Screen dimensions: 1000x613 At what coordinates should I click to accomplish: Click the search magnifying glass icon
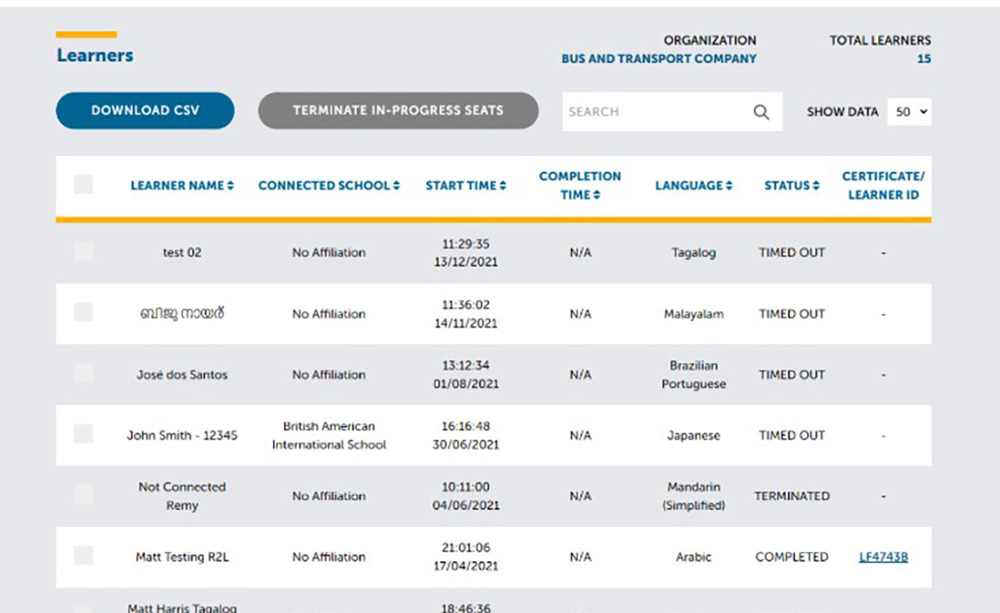(761, 112)
